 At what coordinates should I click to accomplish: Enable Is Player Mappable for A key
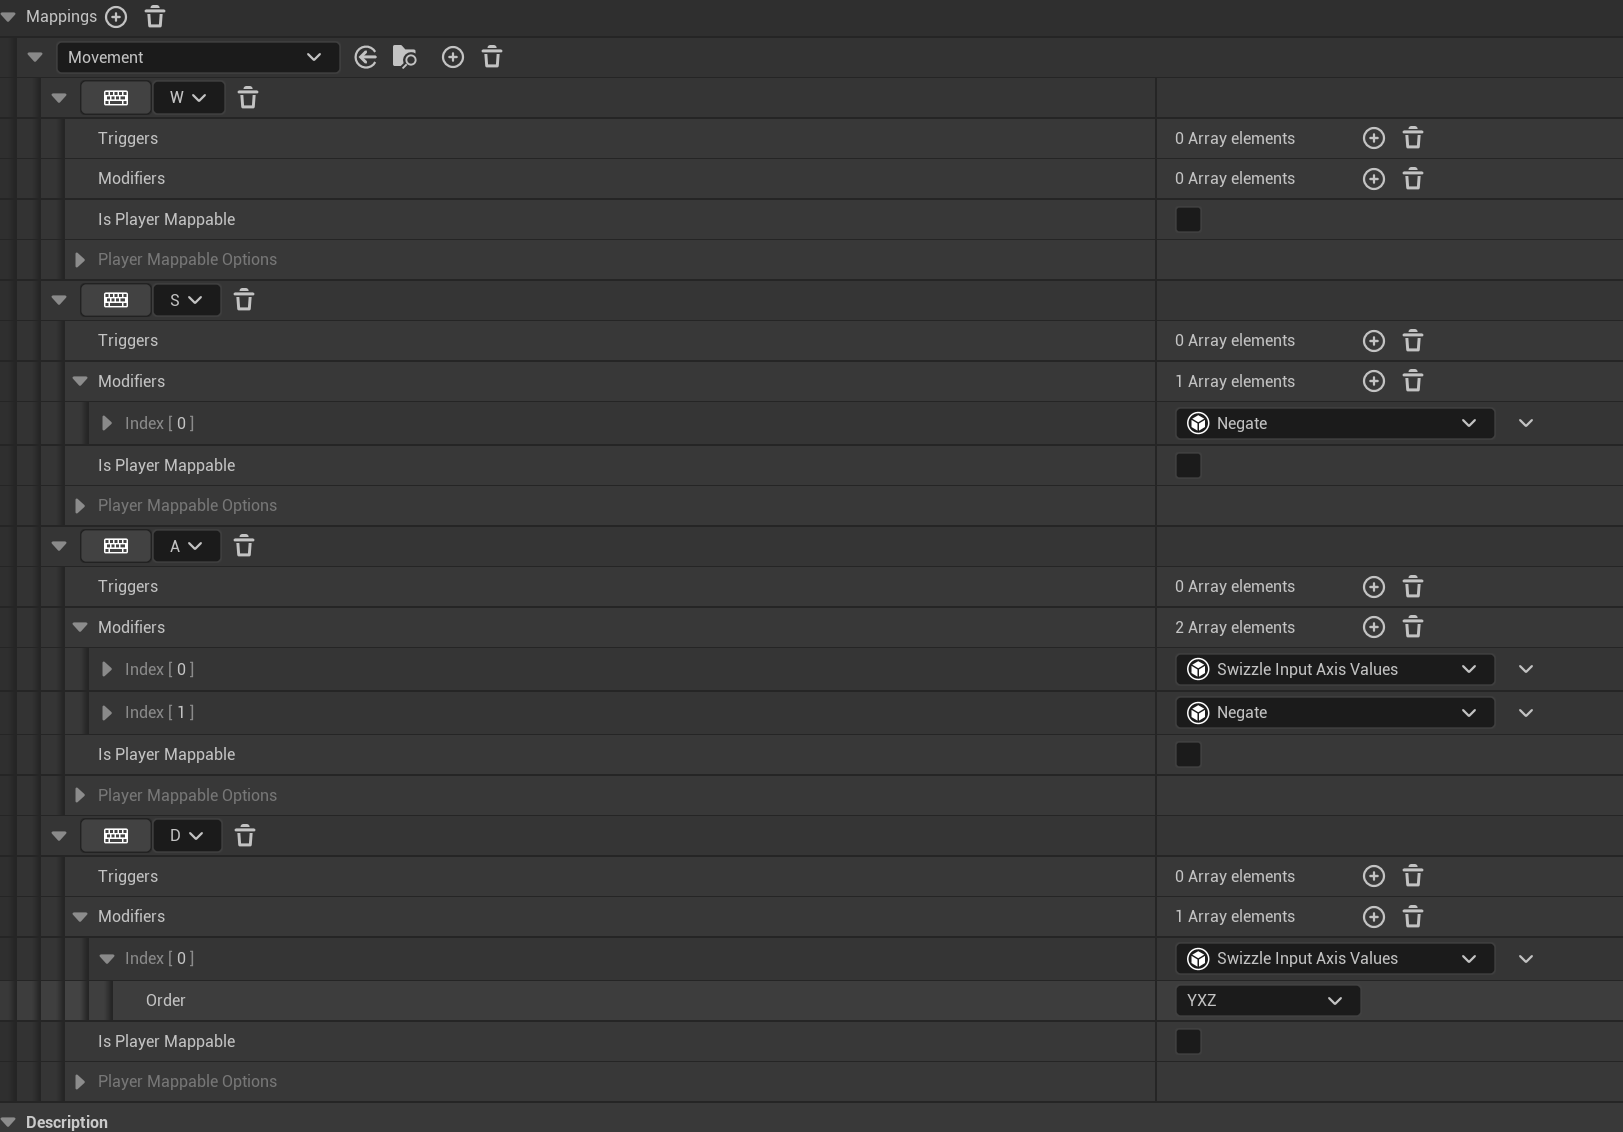click(1188, 754)
